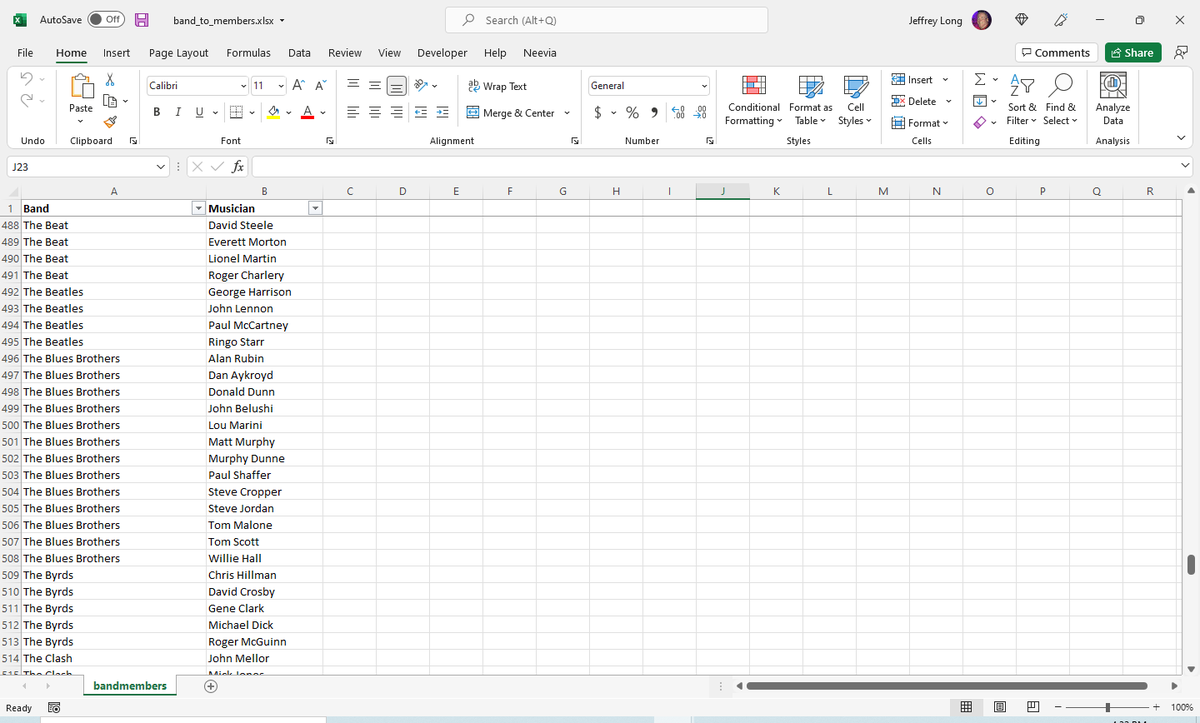The image size is (1200, 723).
Task: Select cell containing John Lennon
Action: coord(263,309)
